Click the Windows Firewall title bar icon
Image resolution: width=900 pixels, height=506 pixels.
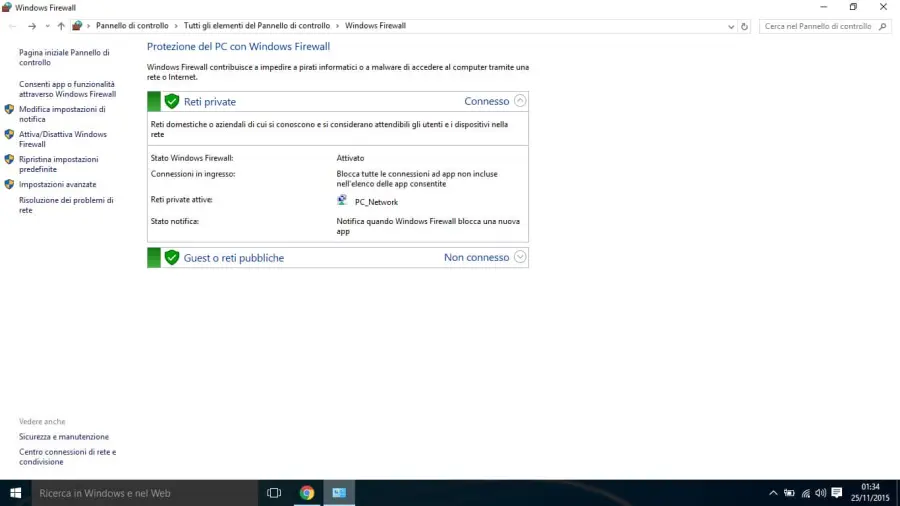tap(7, 7)
